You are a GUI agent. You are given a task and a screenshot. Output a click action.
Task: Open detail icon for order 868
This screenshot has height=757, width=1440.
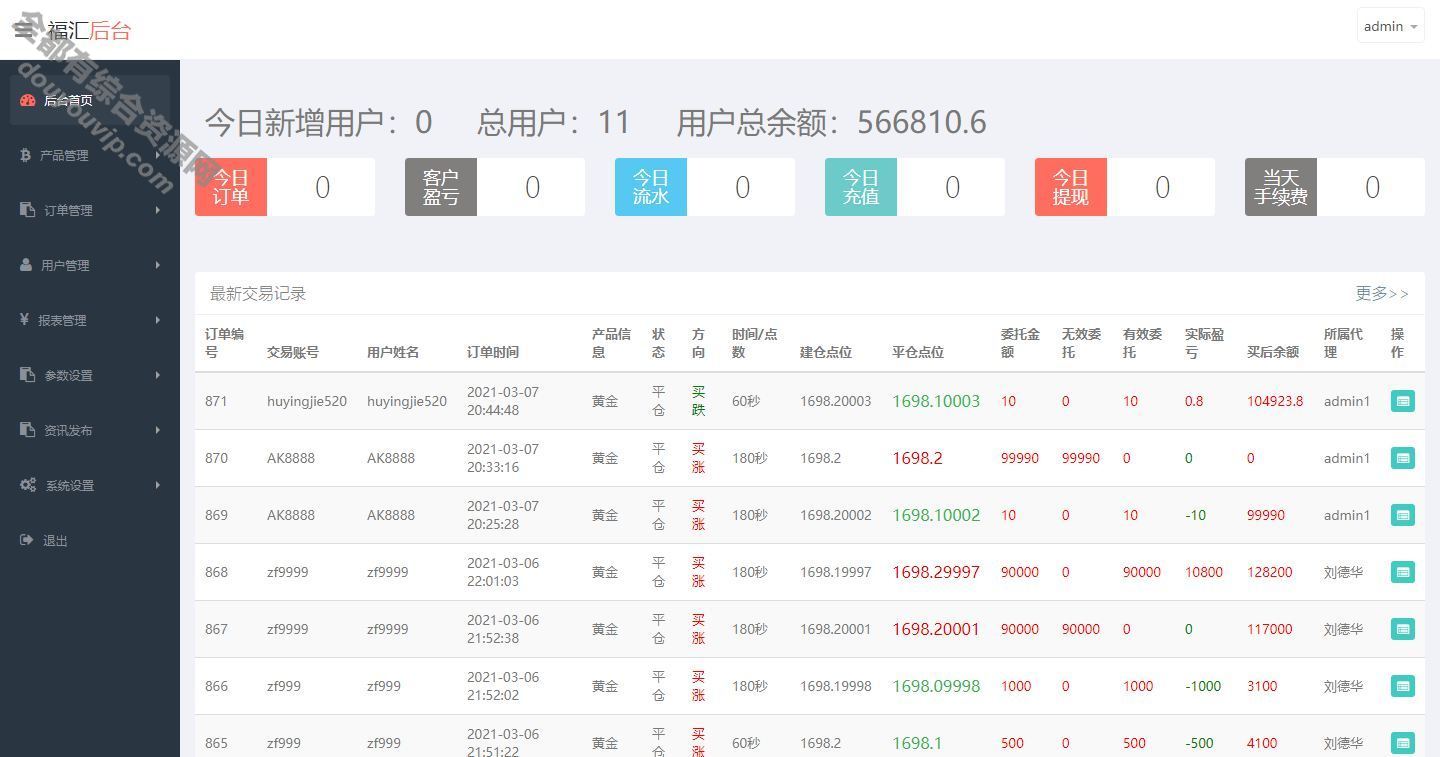coord(1403,572)
